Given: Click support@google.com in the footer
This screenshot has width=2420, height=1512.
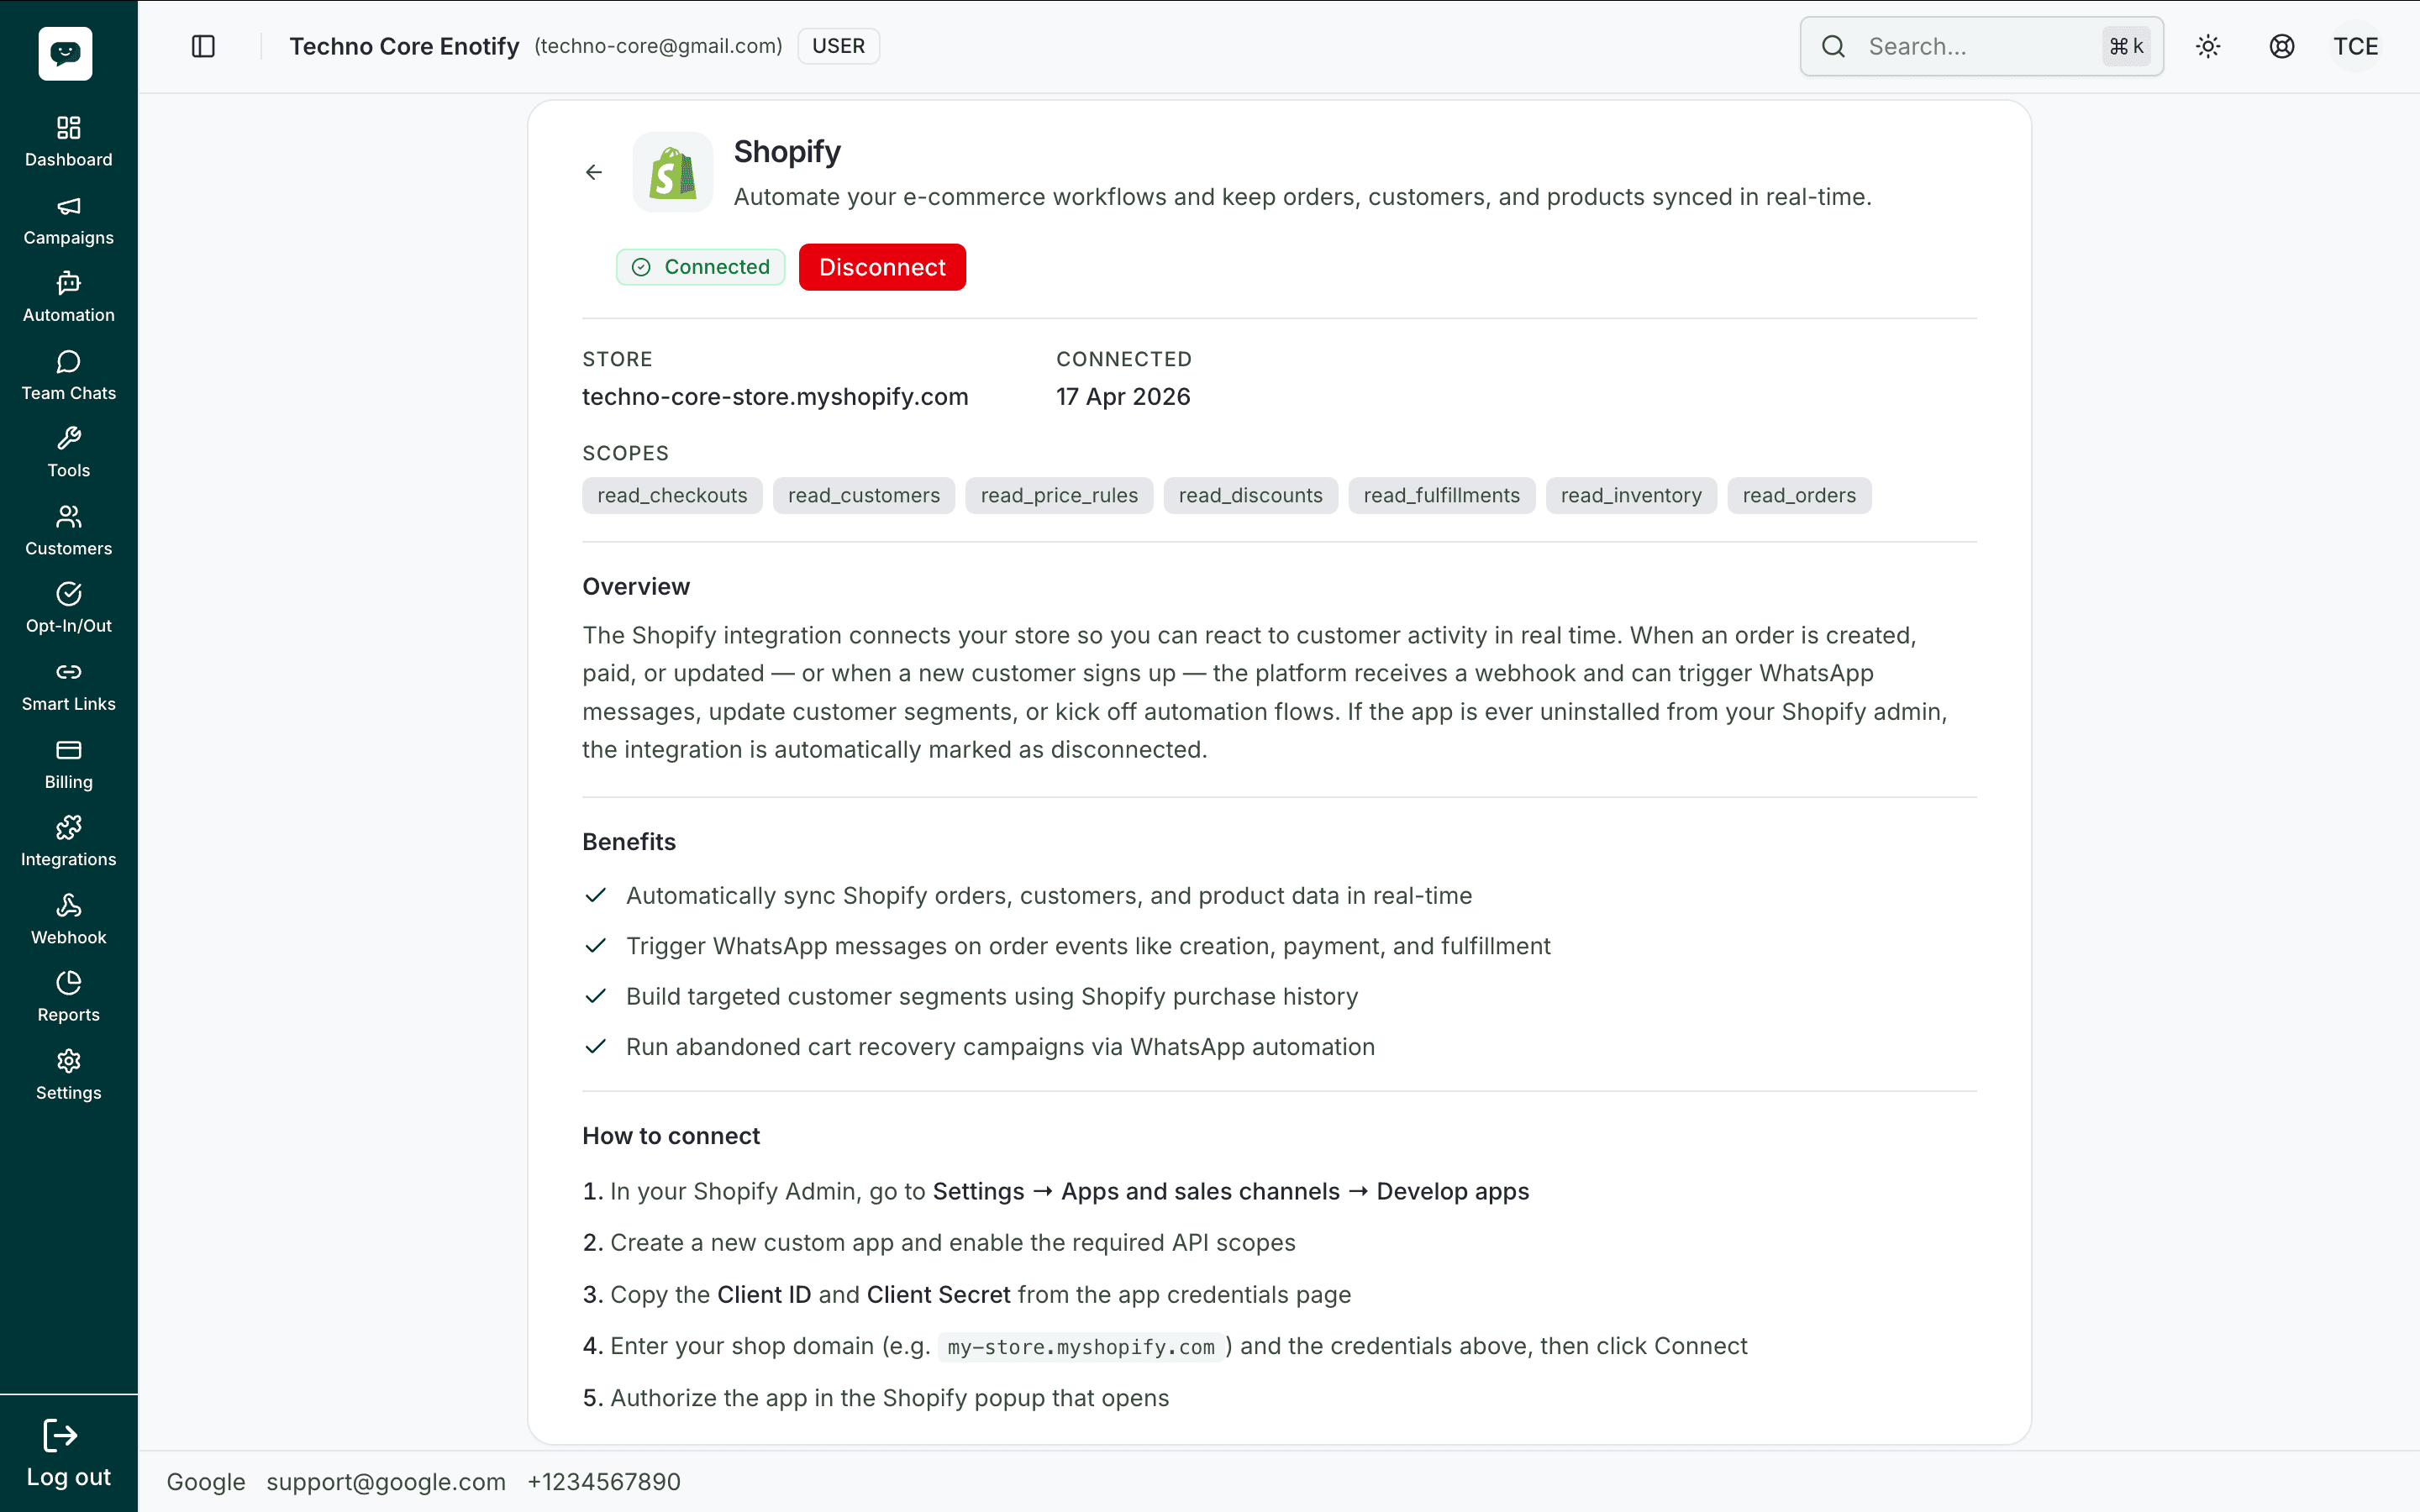Looking at the screenshot, I should pos(386,1482).
